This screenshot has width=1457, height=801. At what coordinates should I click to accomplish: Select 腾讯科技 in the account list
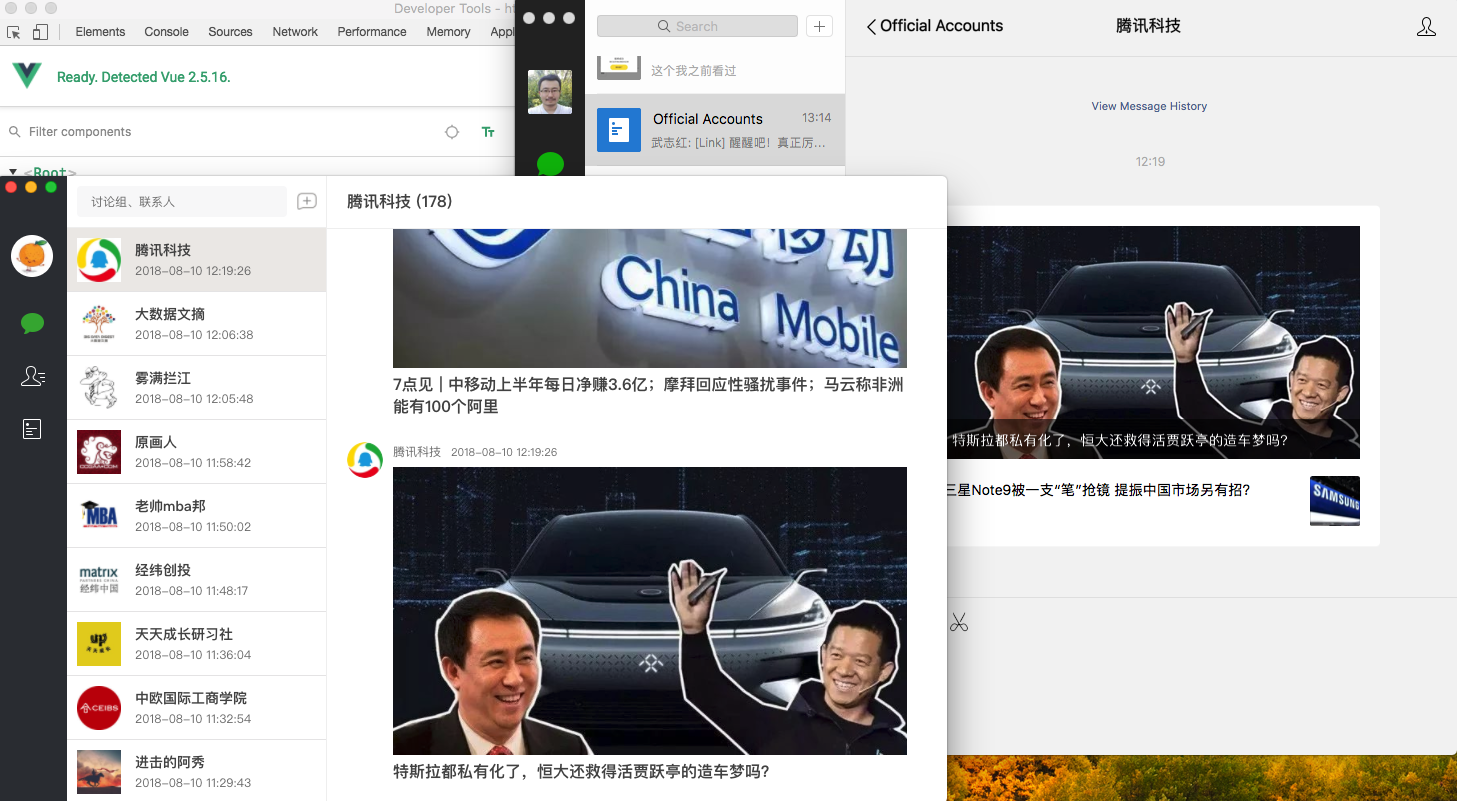click(197, 260)
